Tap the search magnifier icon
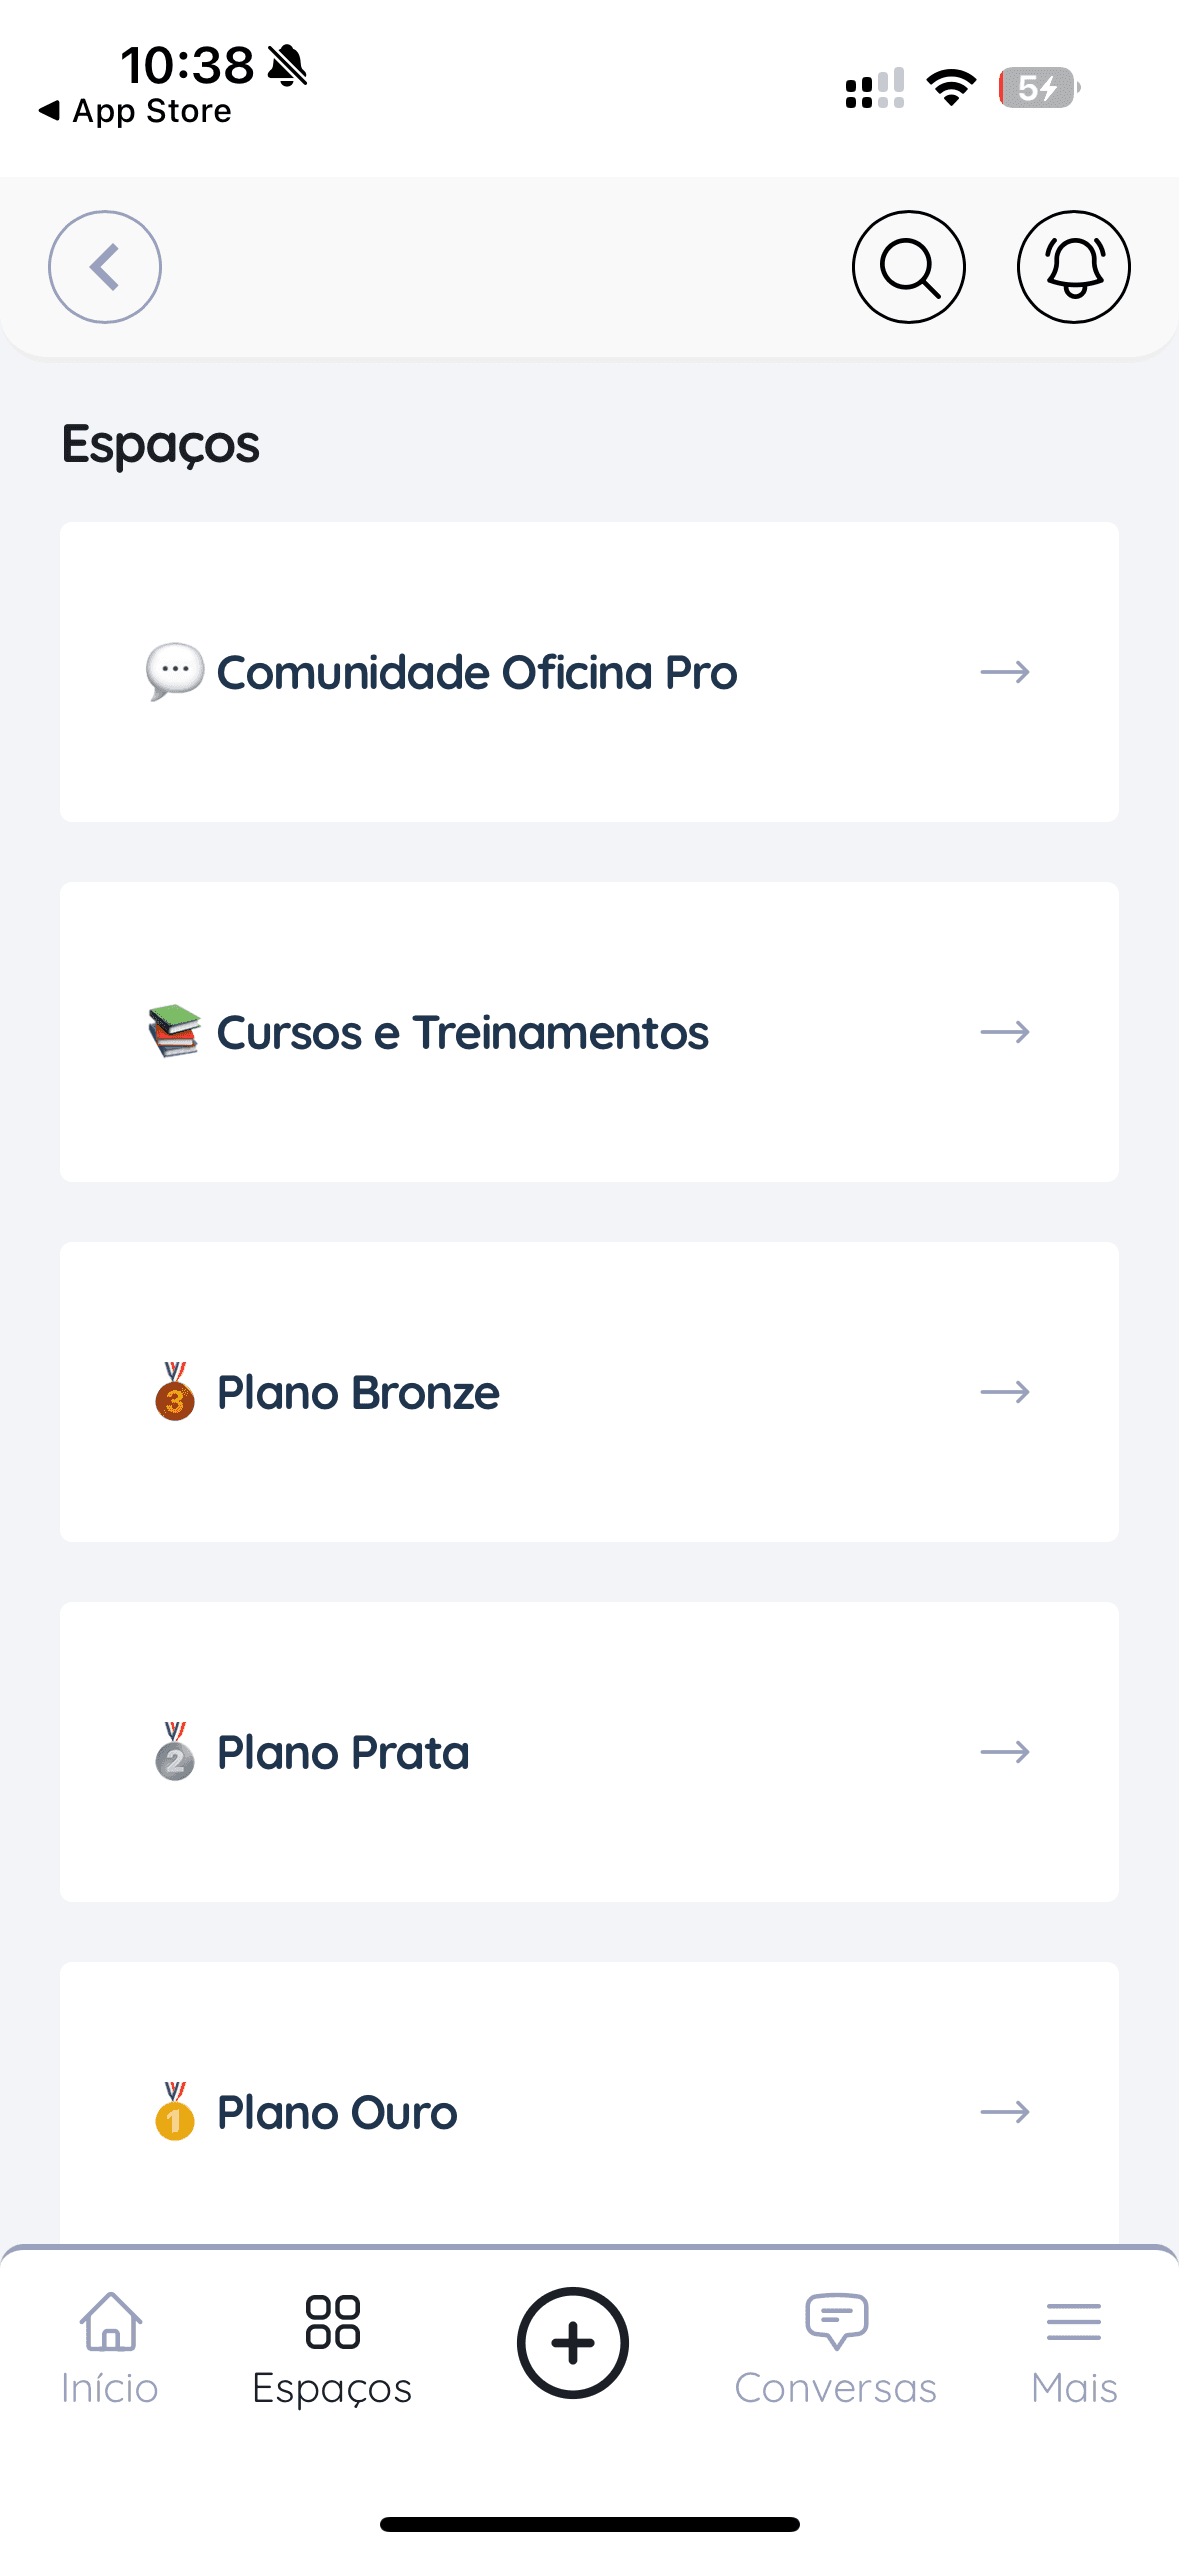 (908, 267)
